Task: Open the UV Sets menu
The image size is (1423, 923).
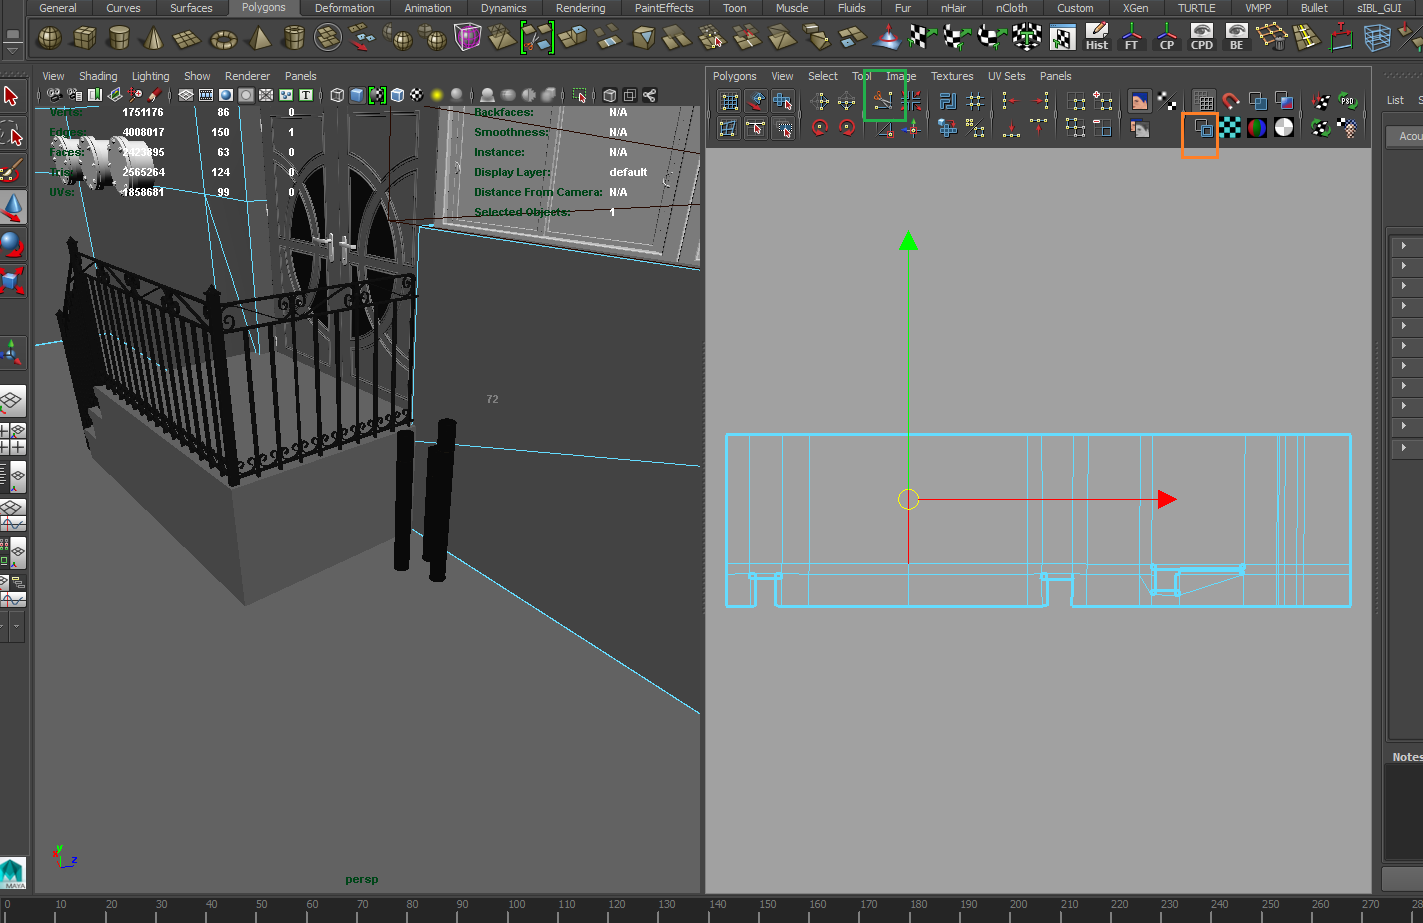Action: pos(1006,76)
